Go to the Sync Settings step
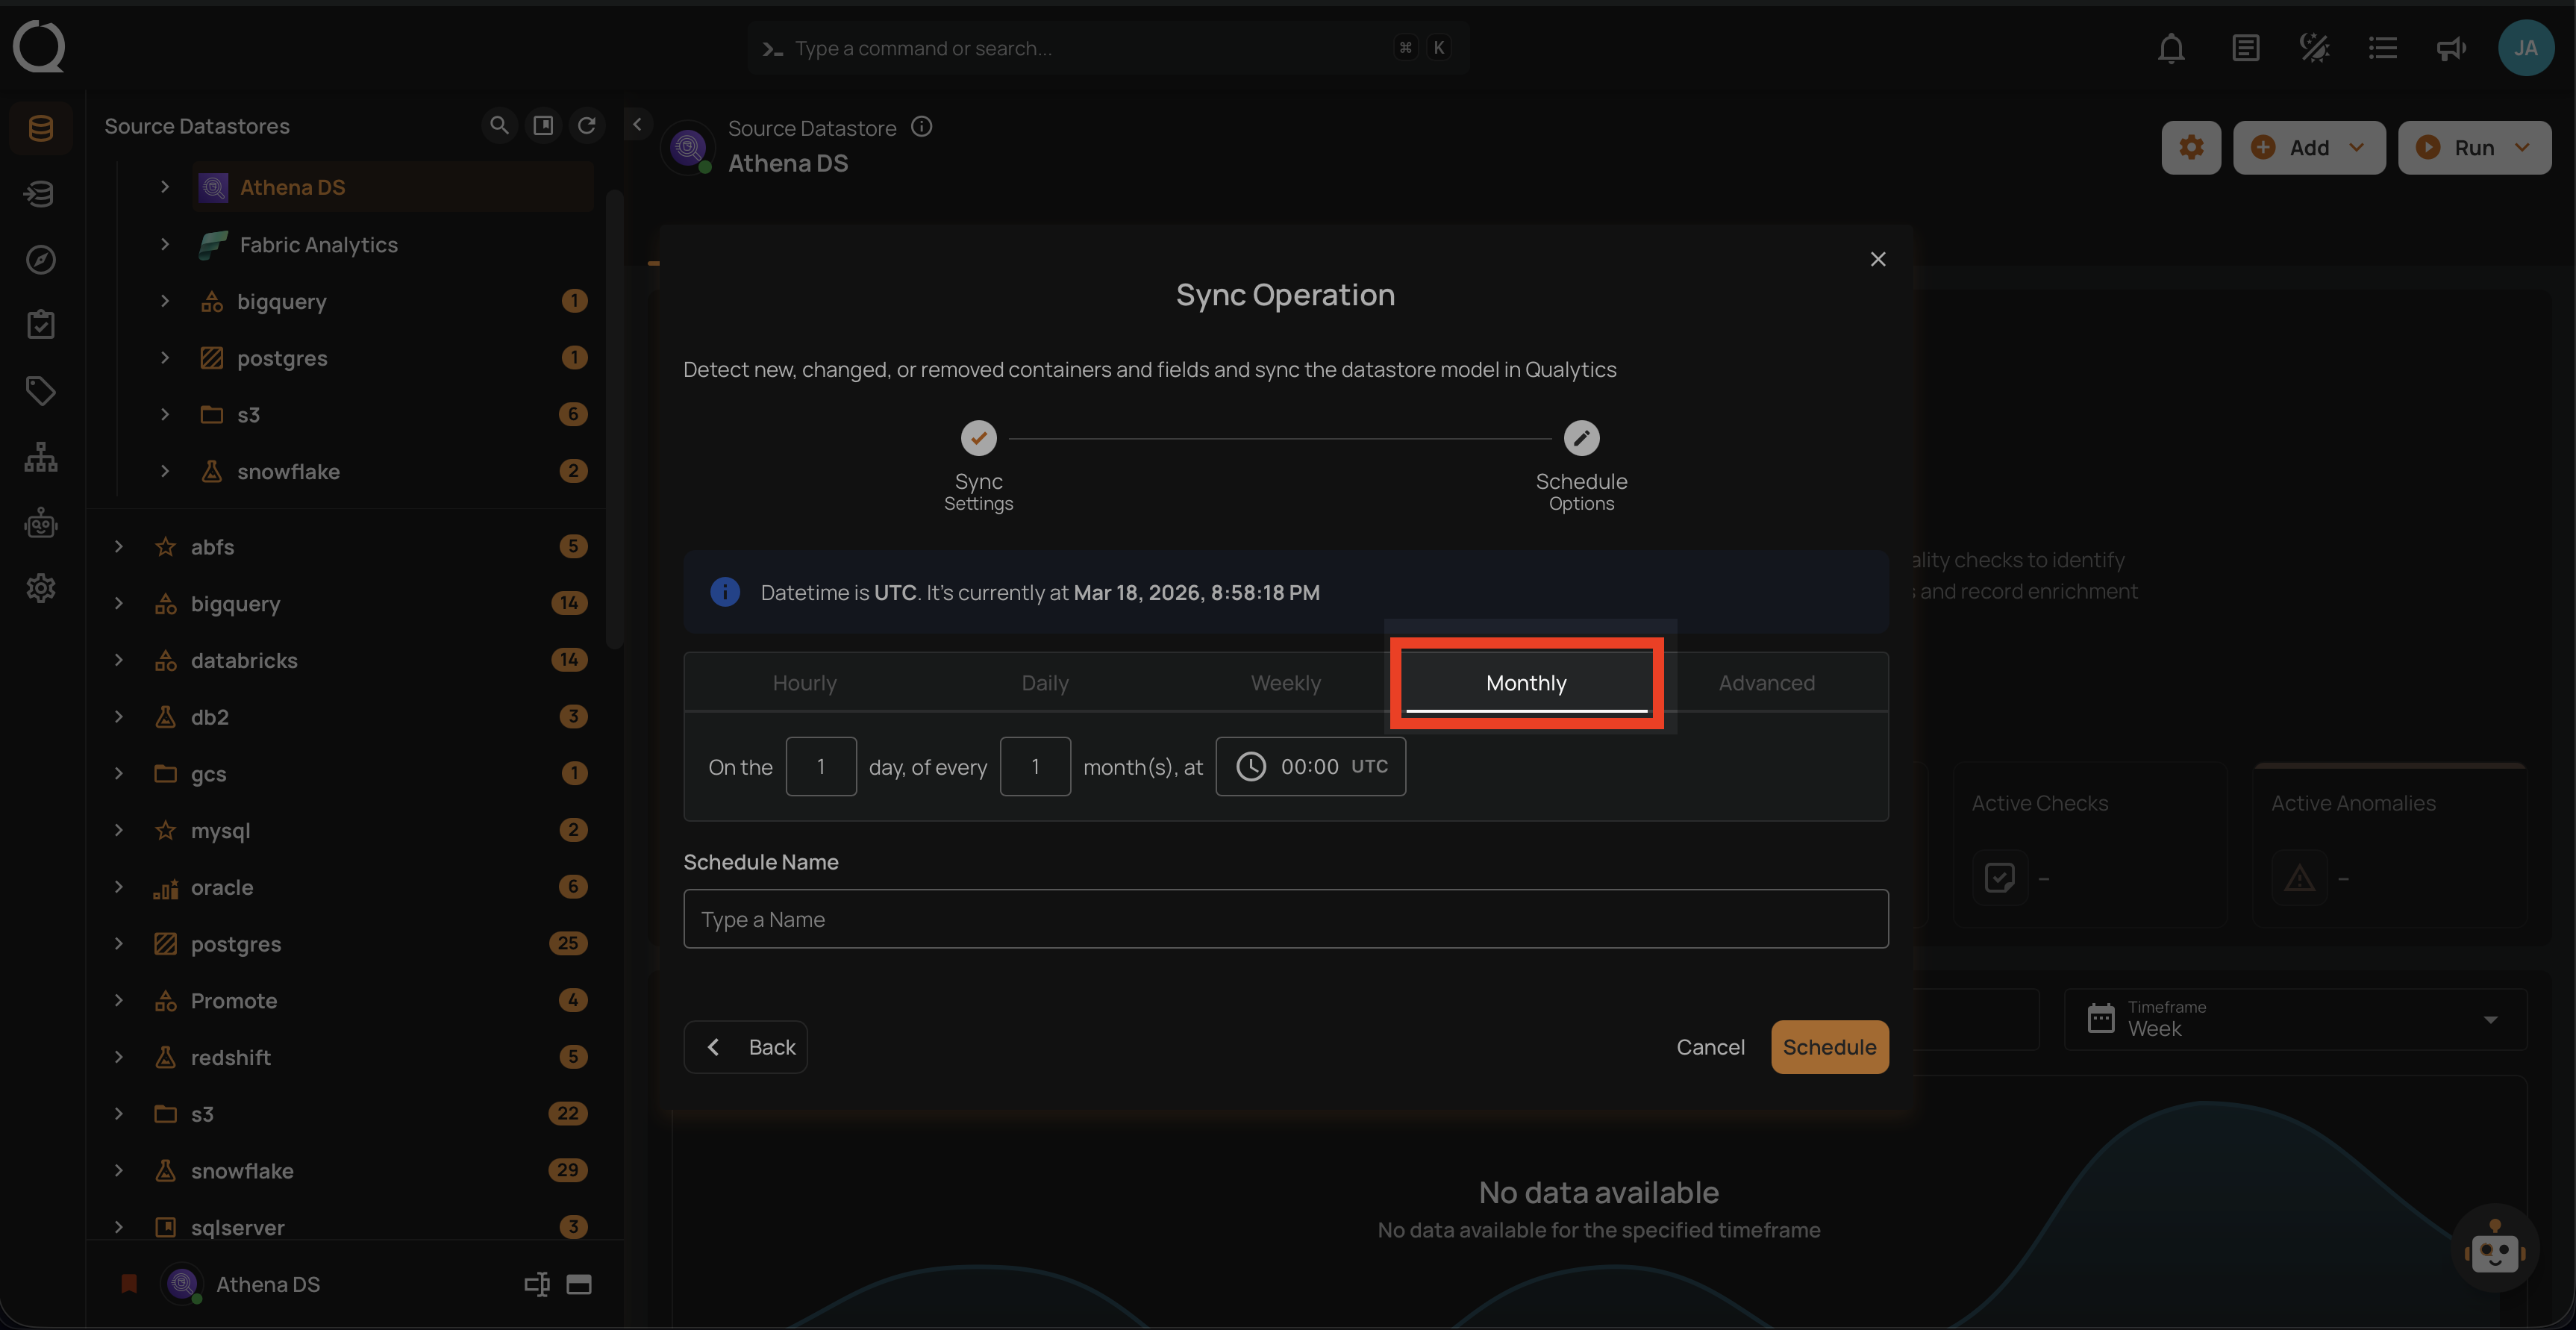The image size is (2576, 1330). point(978,439)
